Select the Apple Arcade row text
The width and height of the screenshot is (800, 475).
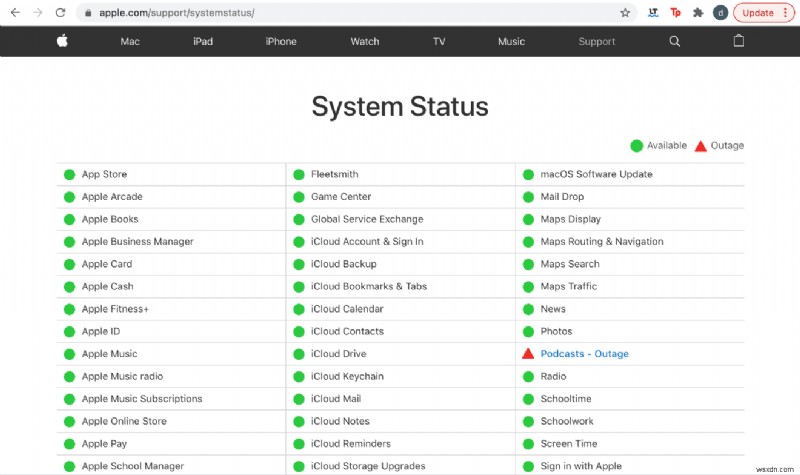112,196
